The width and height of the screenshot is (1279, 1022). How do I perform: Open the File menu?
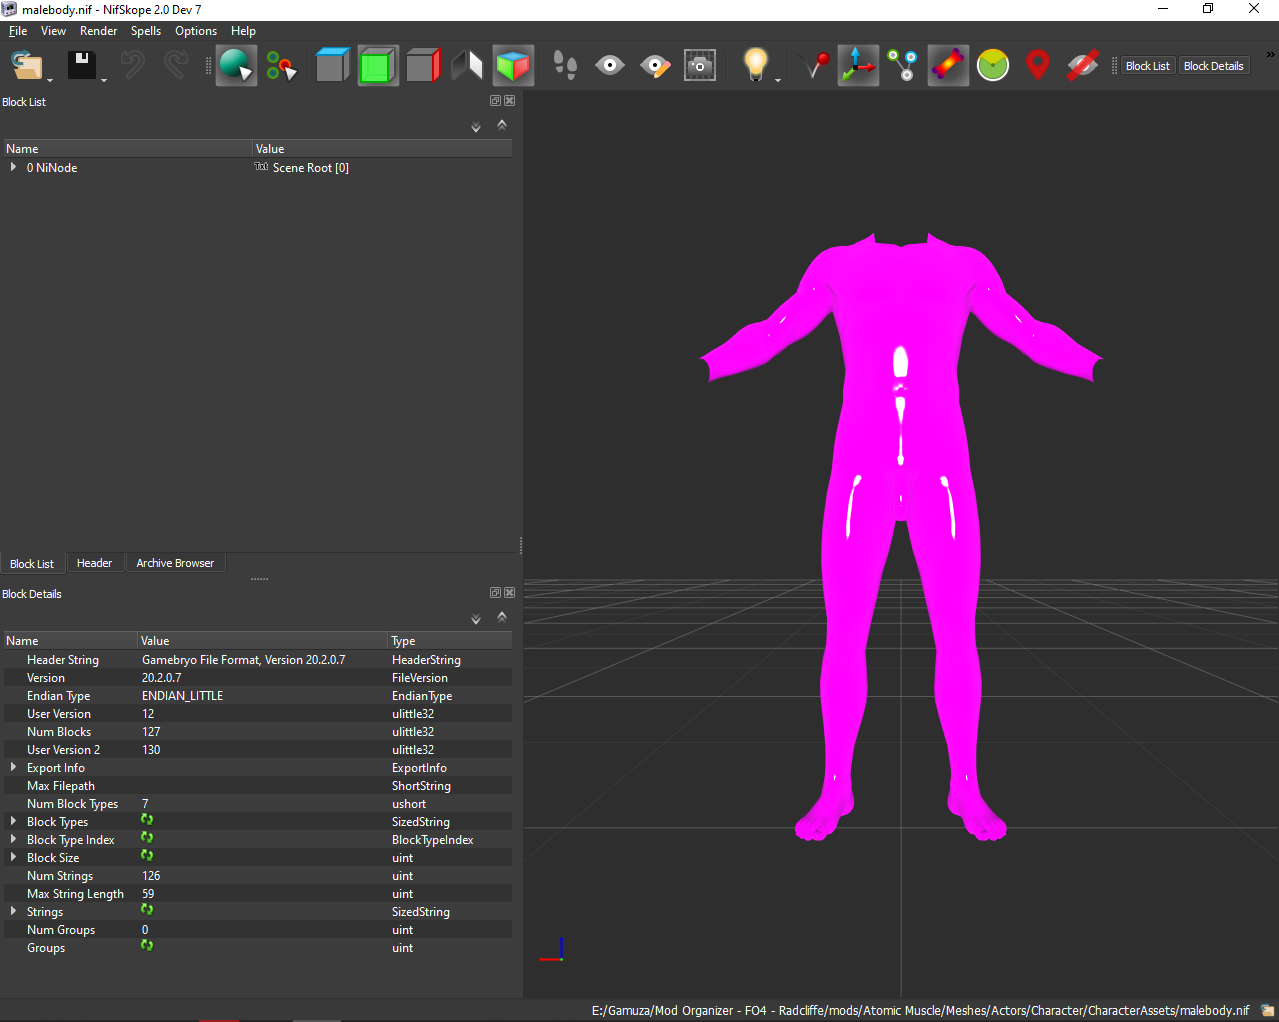tap(18, 31)
